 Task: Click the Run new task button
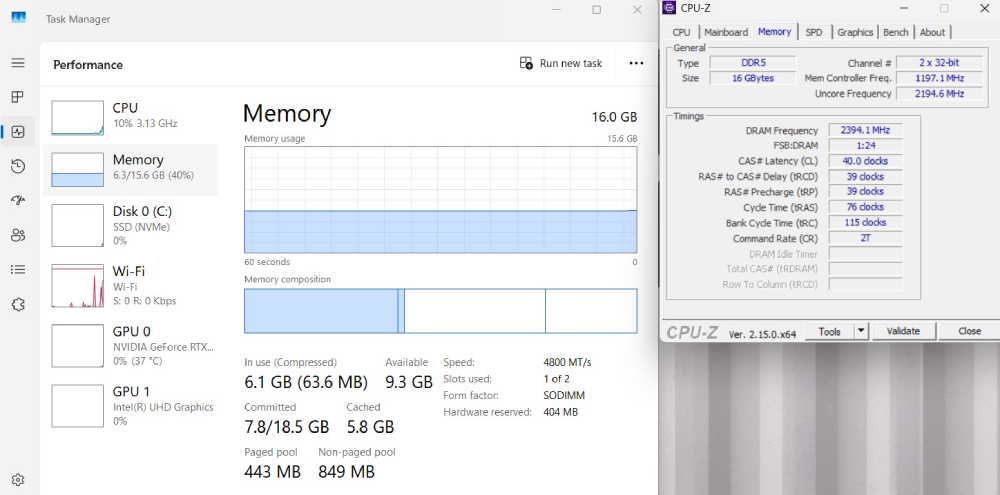coord(561,63)
